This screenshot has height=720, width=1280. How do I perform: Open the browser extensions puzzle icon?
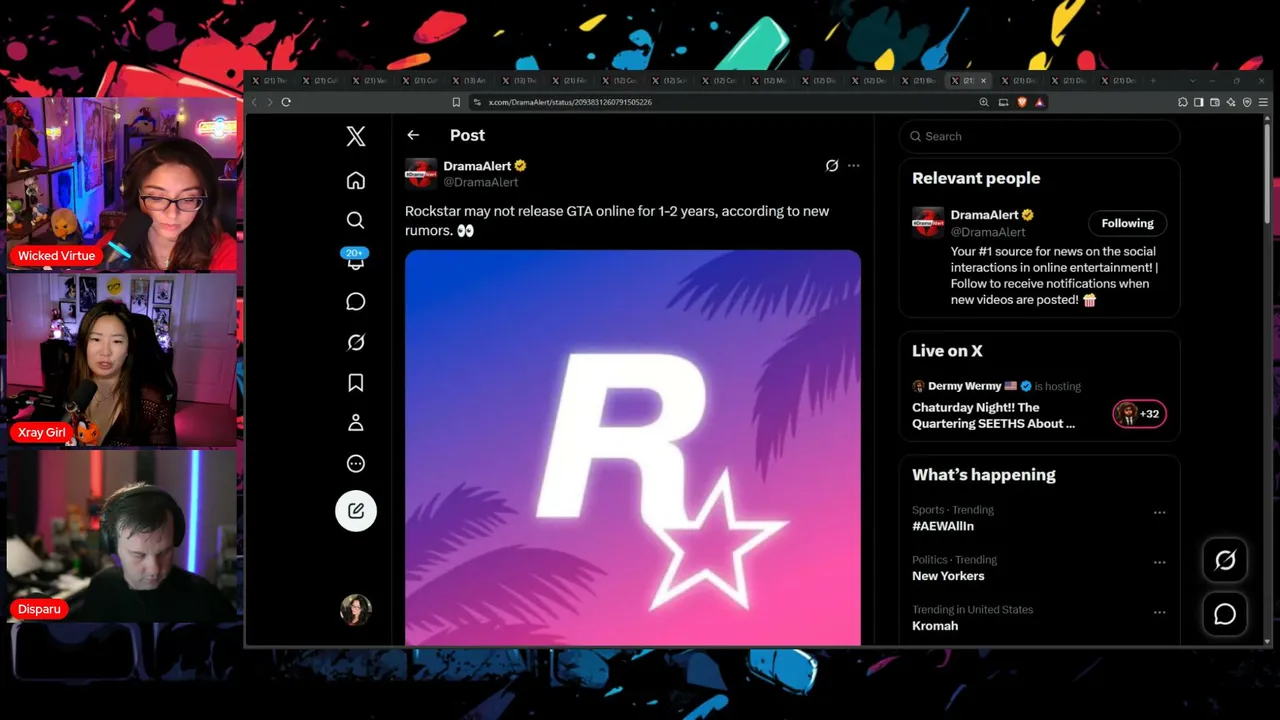[x=1183, y=102]
